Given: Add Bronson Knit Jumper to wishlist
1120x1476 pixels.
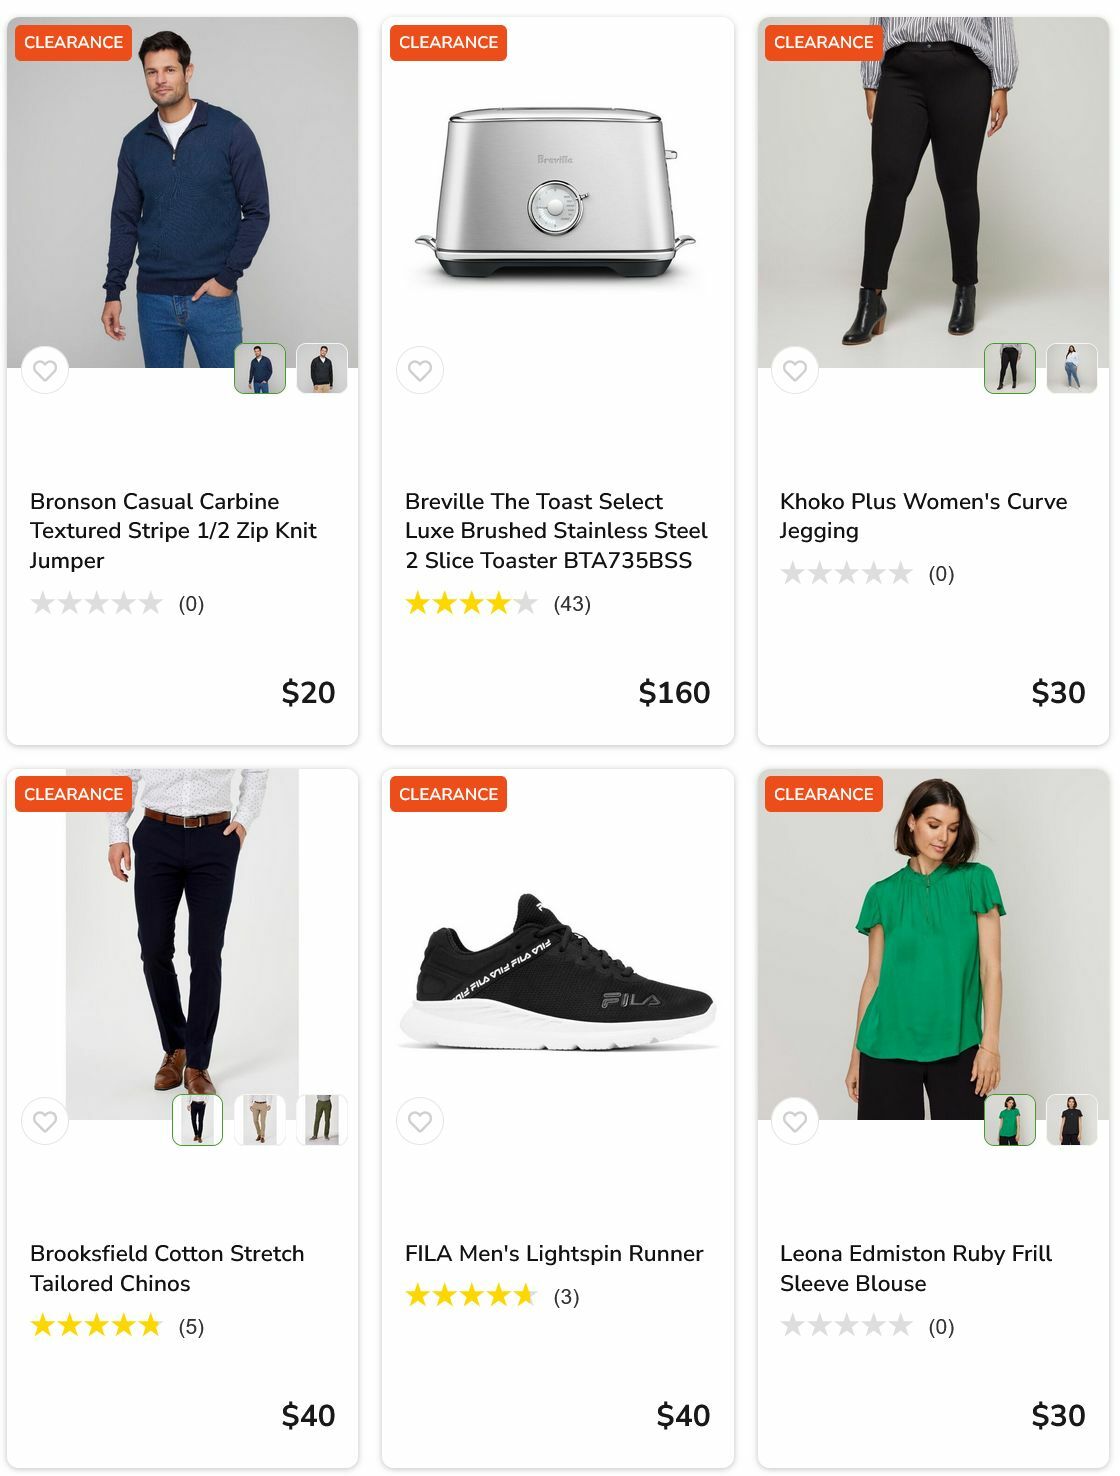Looking at the screenshot, I should click(x=45, y=371).
